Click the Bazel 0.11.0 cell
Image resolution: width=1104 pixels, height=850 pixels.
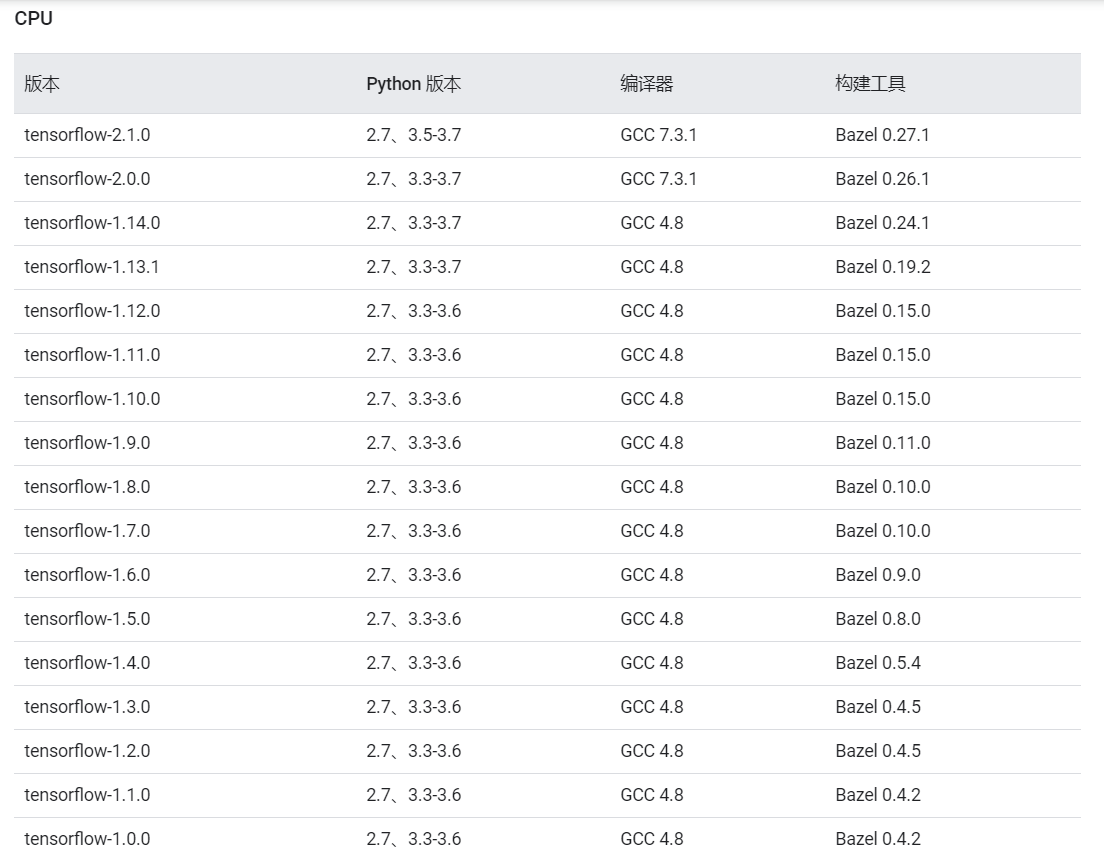coord(883,443)
